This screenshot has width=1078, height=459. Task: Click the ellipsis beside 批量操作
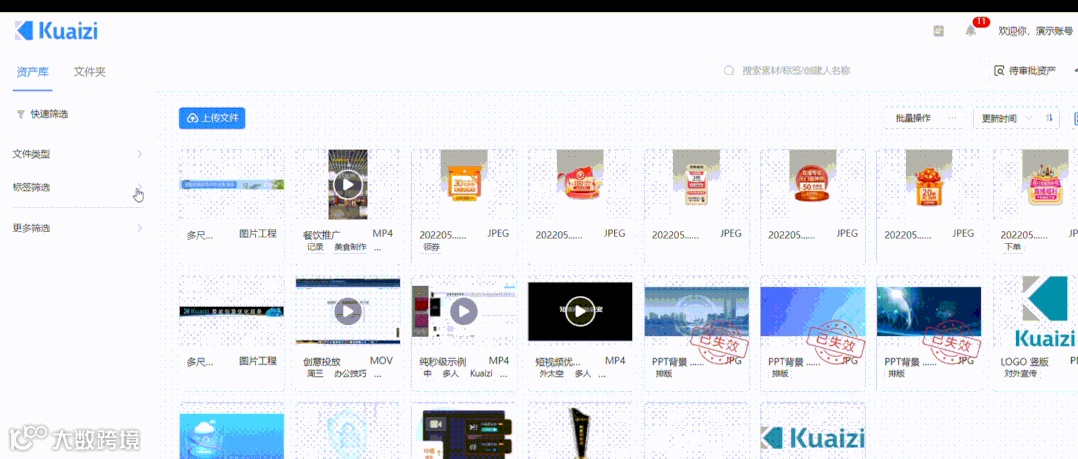[x=952, y=118]
